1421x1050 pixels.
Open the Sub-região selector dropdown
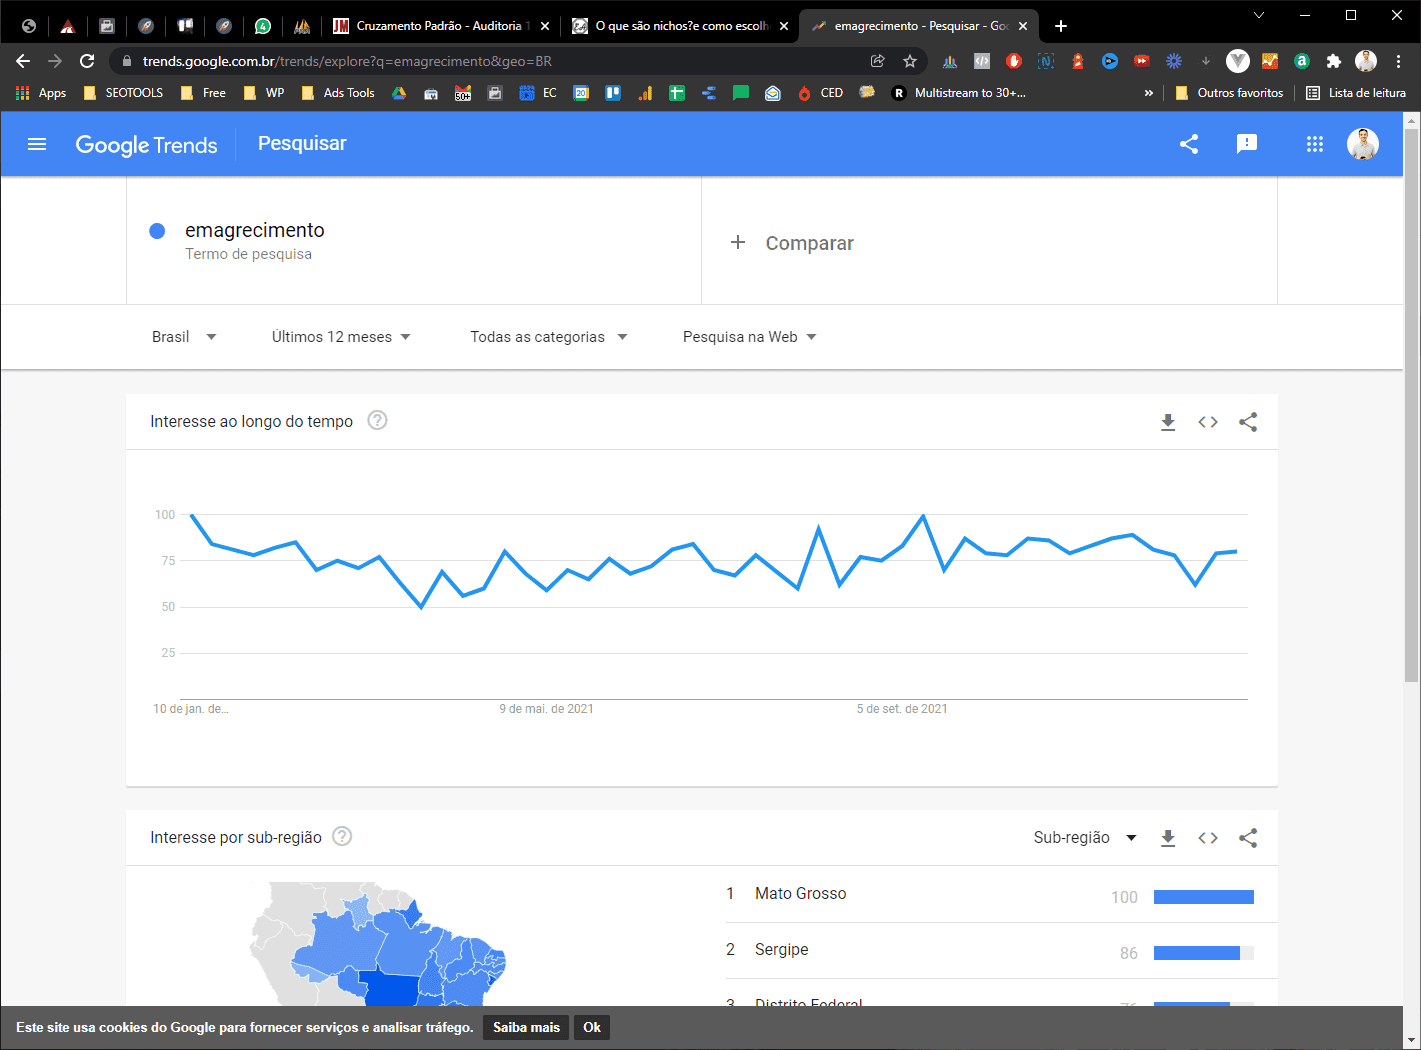(x=1085, y=838)
